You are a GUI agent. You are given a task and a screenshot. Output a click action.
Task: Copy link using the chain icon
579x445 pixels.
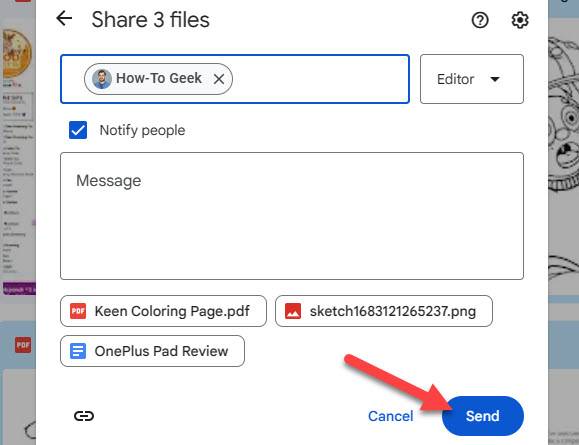84,416
